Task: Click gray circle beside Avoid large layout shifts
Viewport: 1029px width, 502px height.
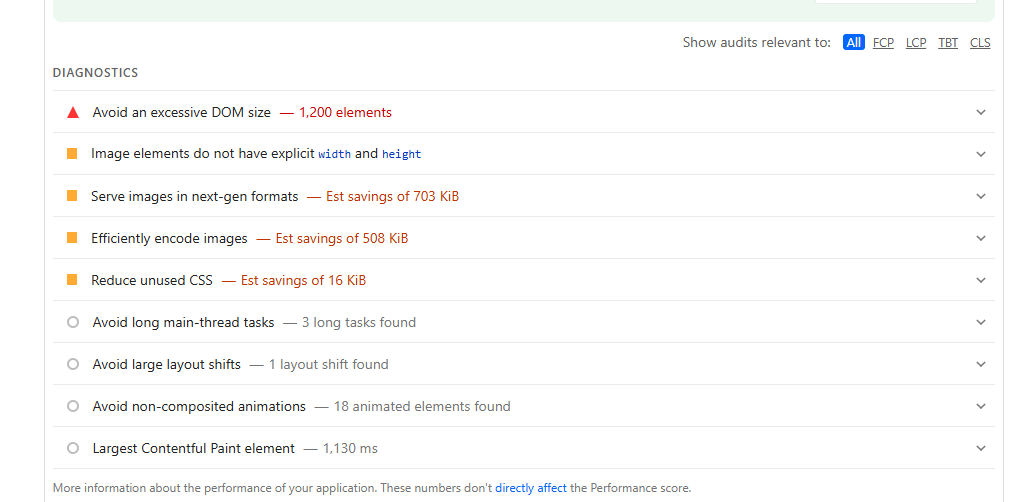Action: click(x=73, y=364)
